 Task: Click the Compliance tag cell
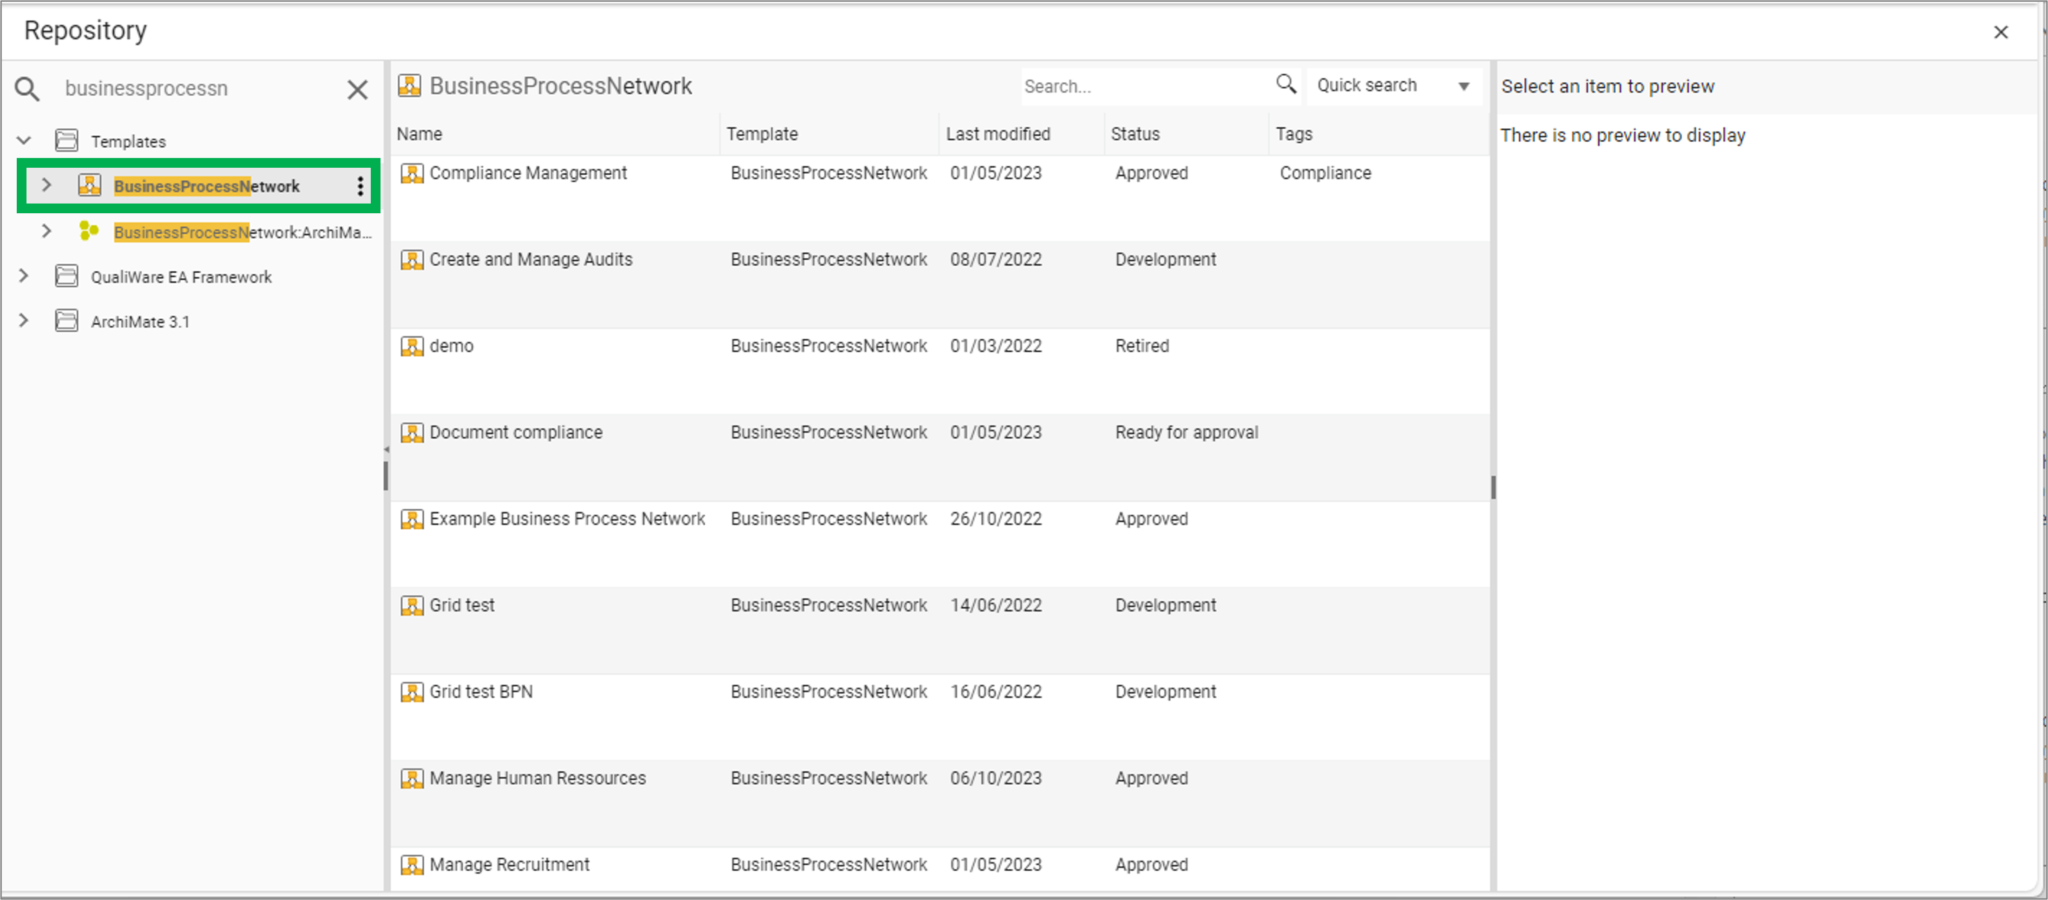coord(1325,173)
